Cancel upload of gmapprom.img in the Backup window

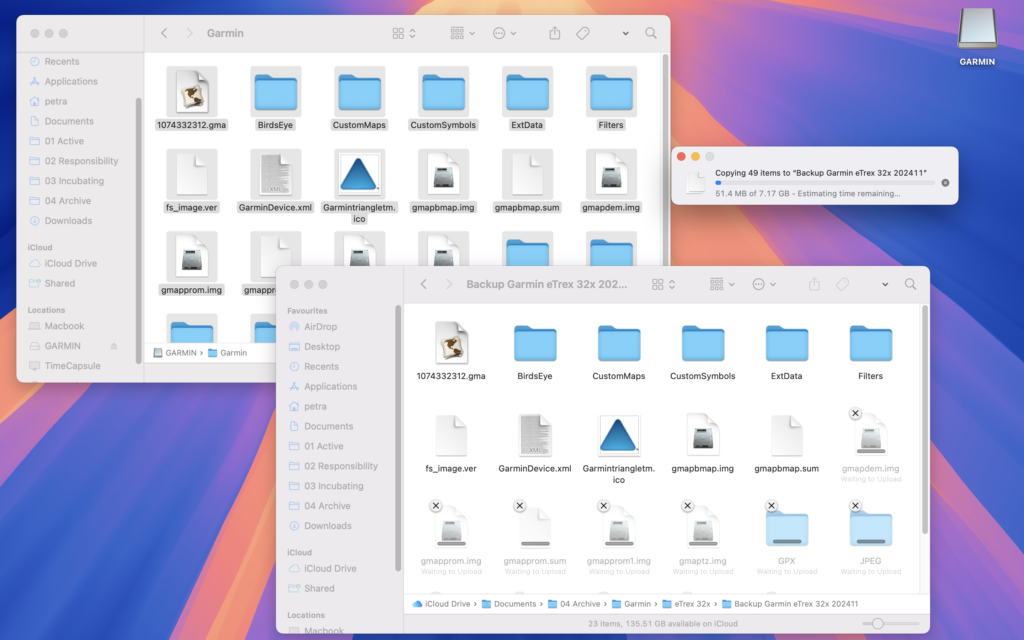(436, 505)
